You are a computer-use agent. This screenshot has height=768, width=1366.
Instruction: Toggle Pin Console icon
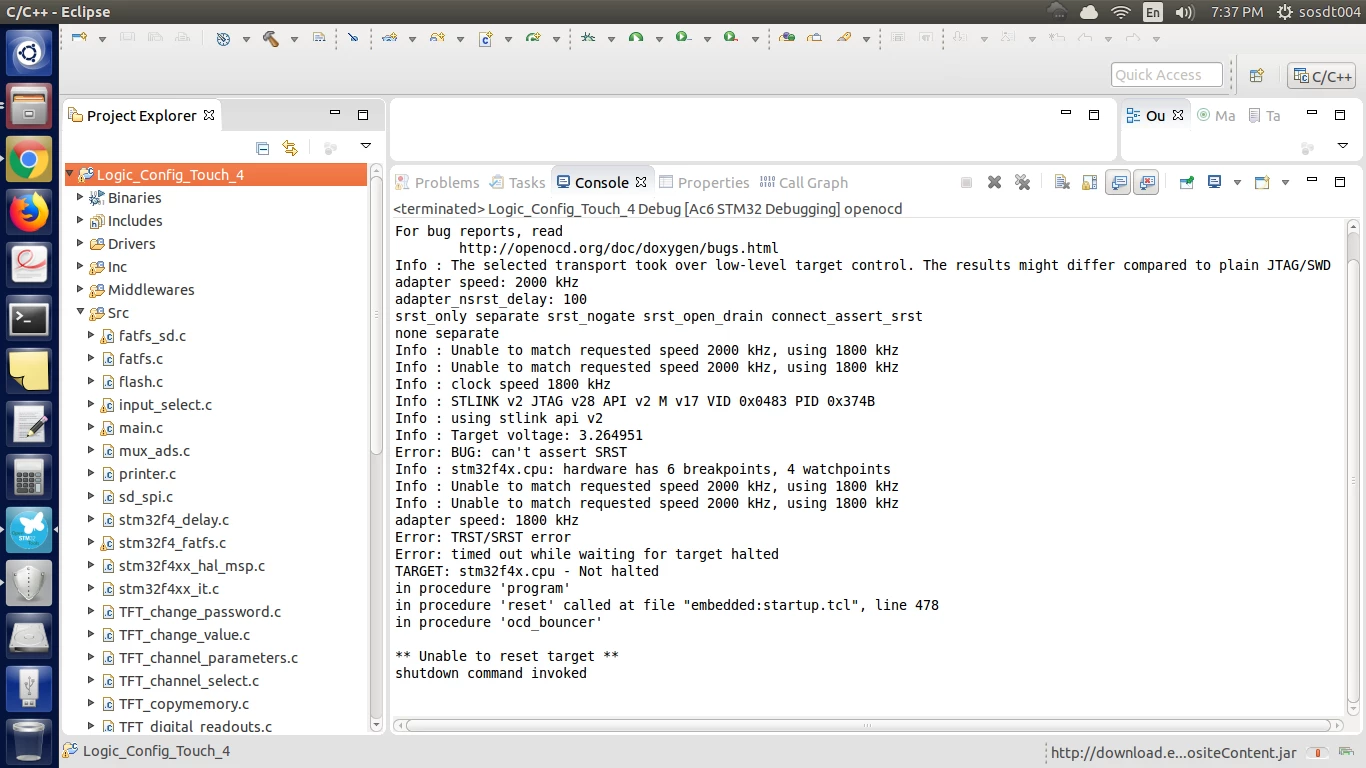tap(1186, 182)
